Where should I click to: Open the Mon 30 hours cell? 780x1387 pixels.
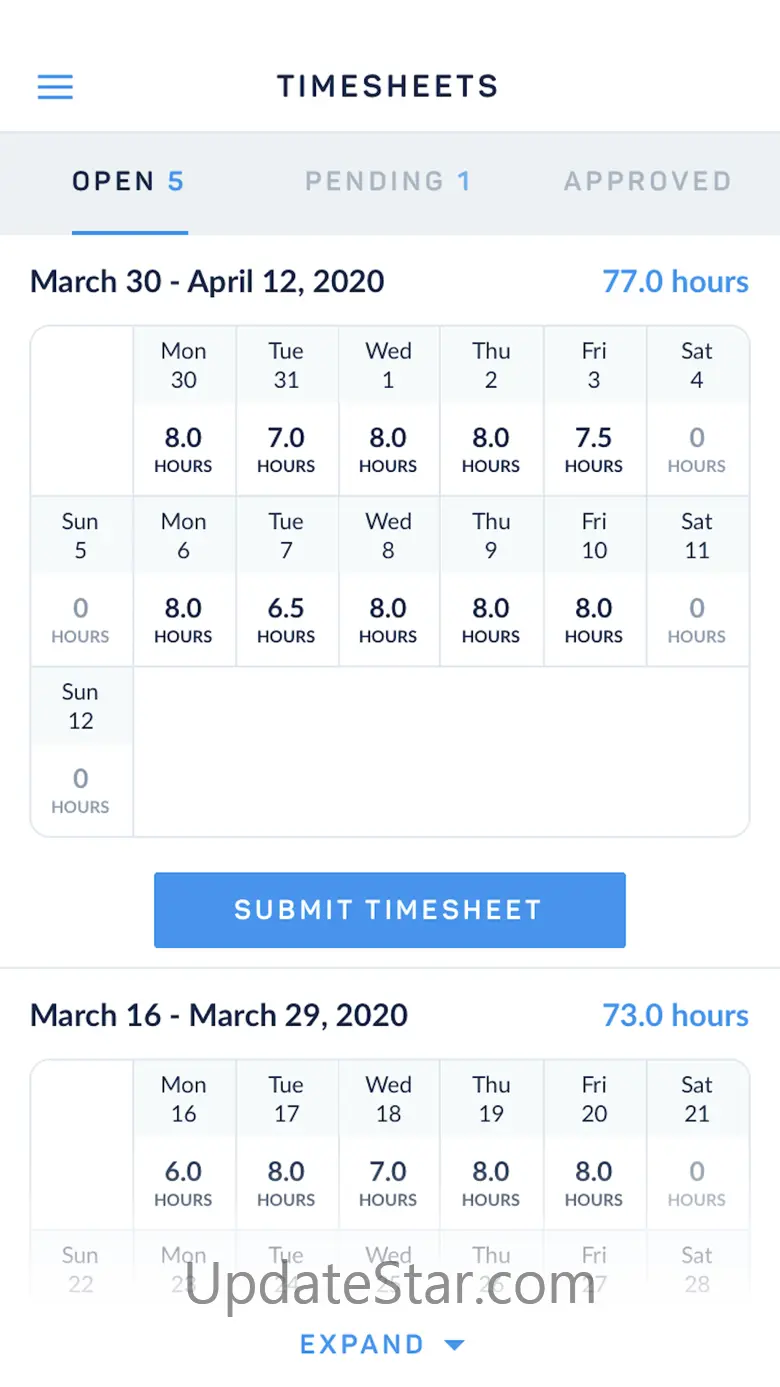184,410
